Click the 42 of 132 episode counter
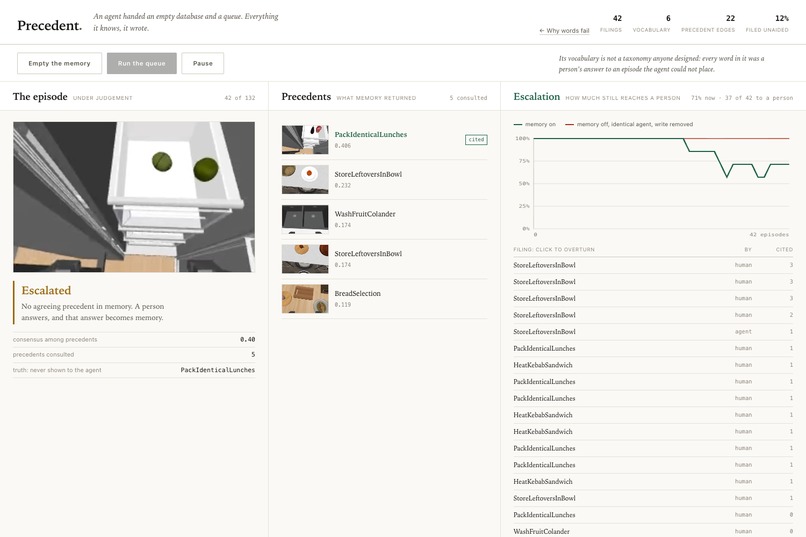The height and width of the screenshot is (537, 806). point(240,98)
